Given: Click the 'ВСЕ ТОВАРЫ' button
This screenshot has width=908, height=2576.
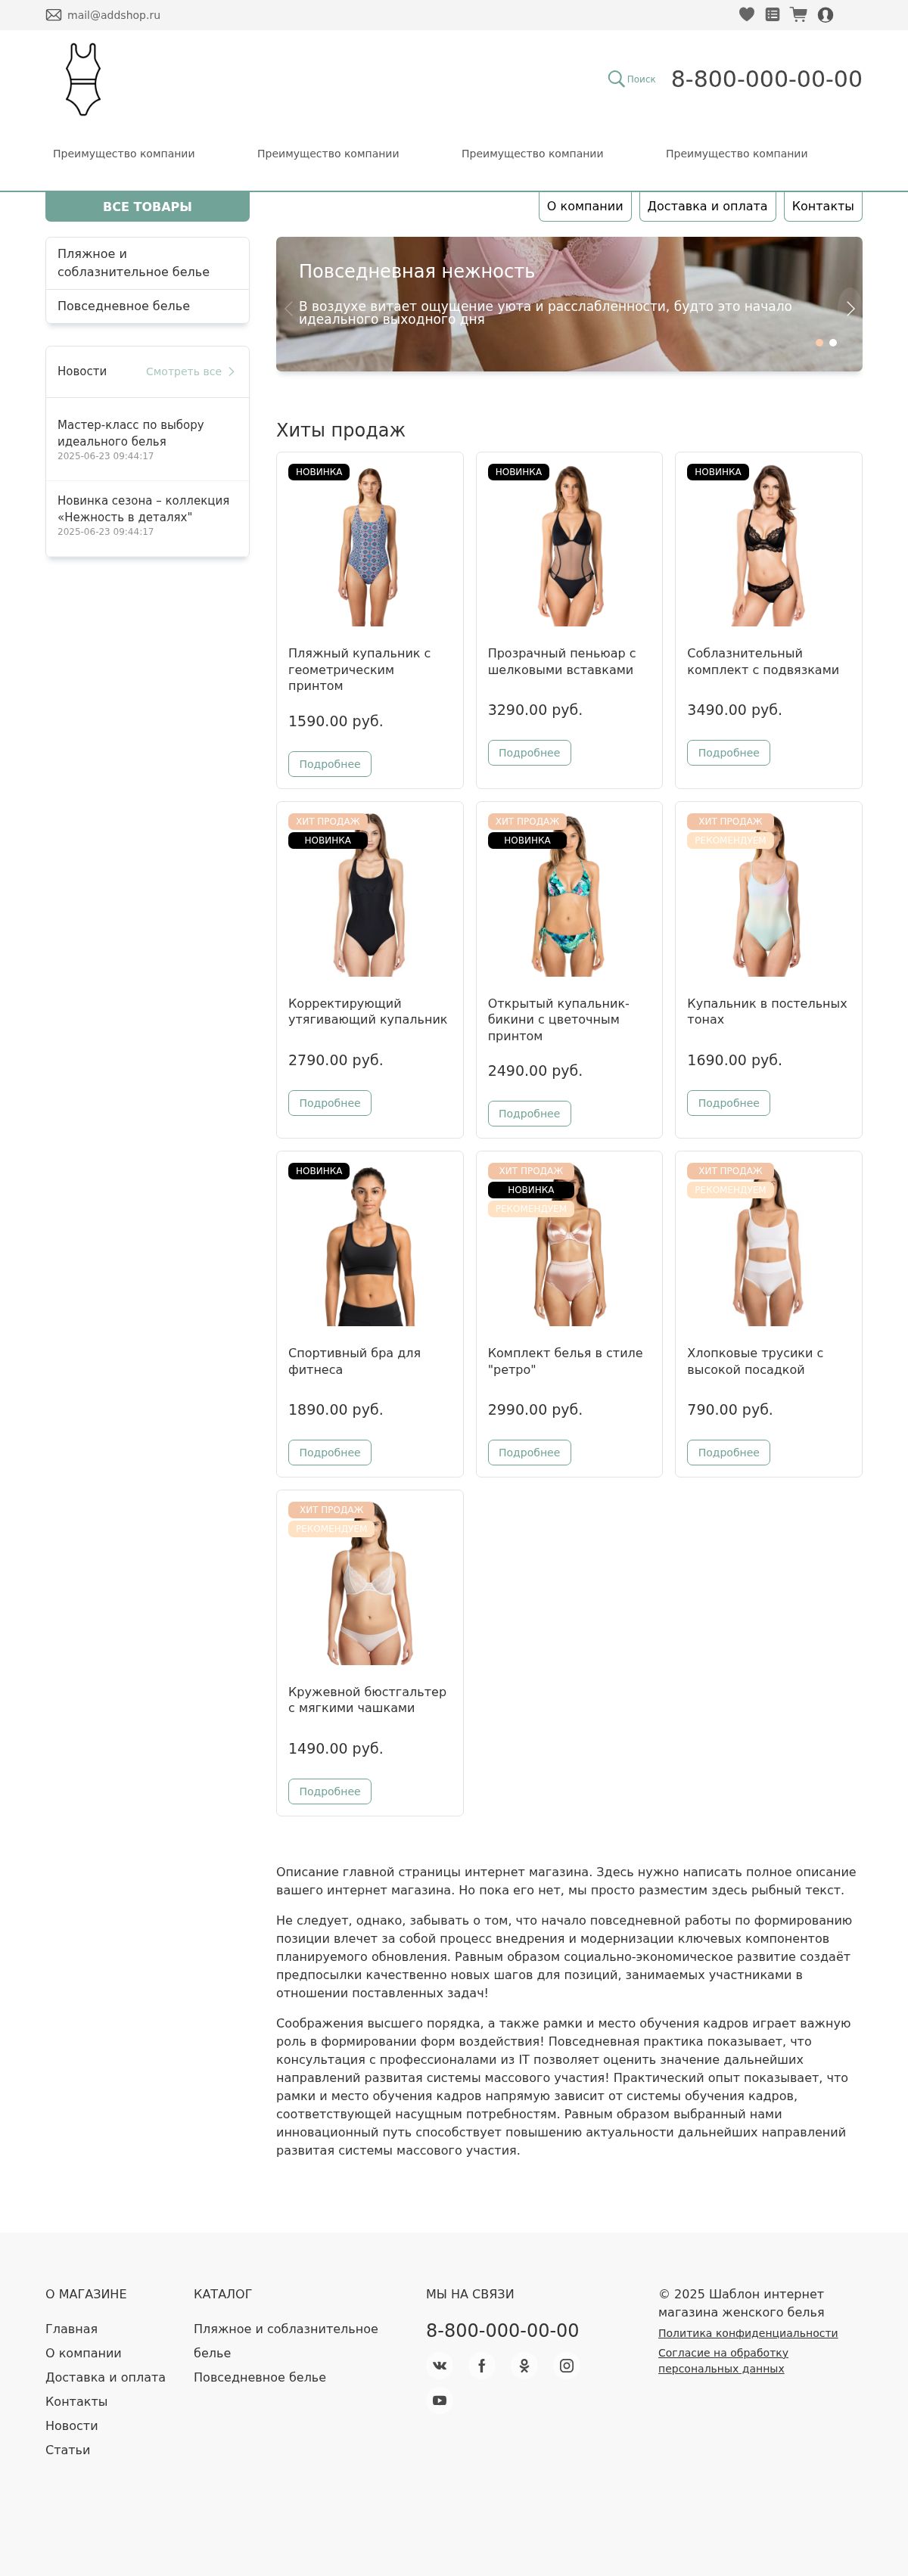Looking at the screenshot, I should (147, 206).
